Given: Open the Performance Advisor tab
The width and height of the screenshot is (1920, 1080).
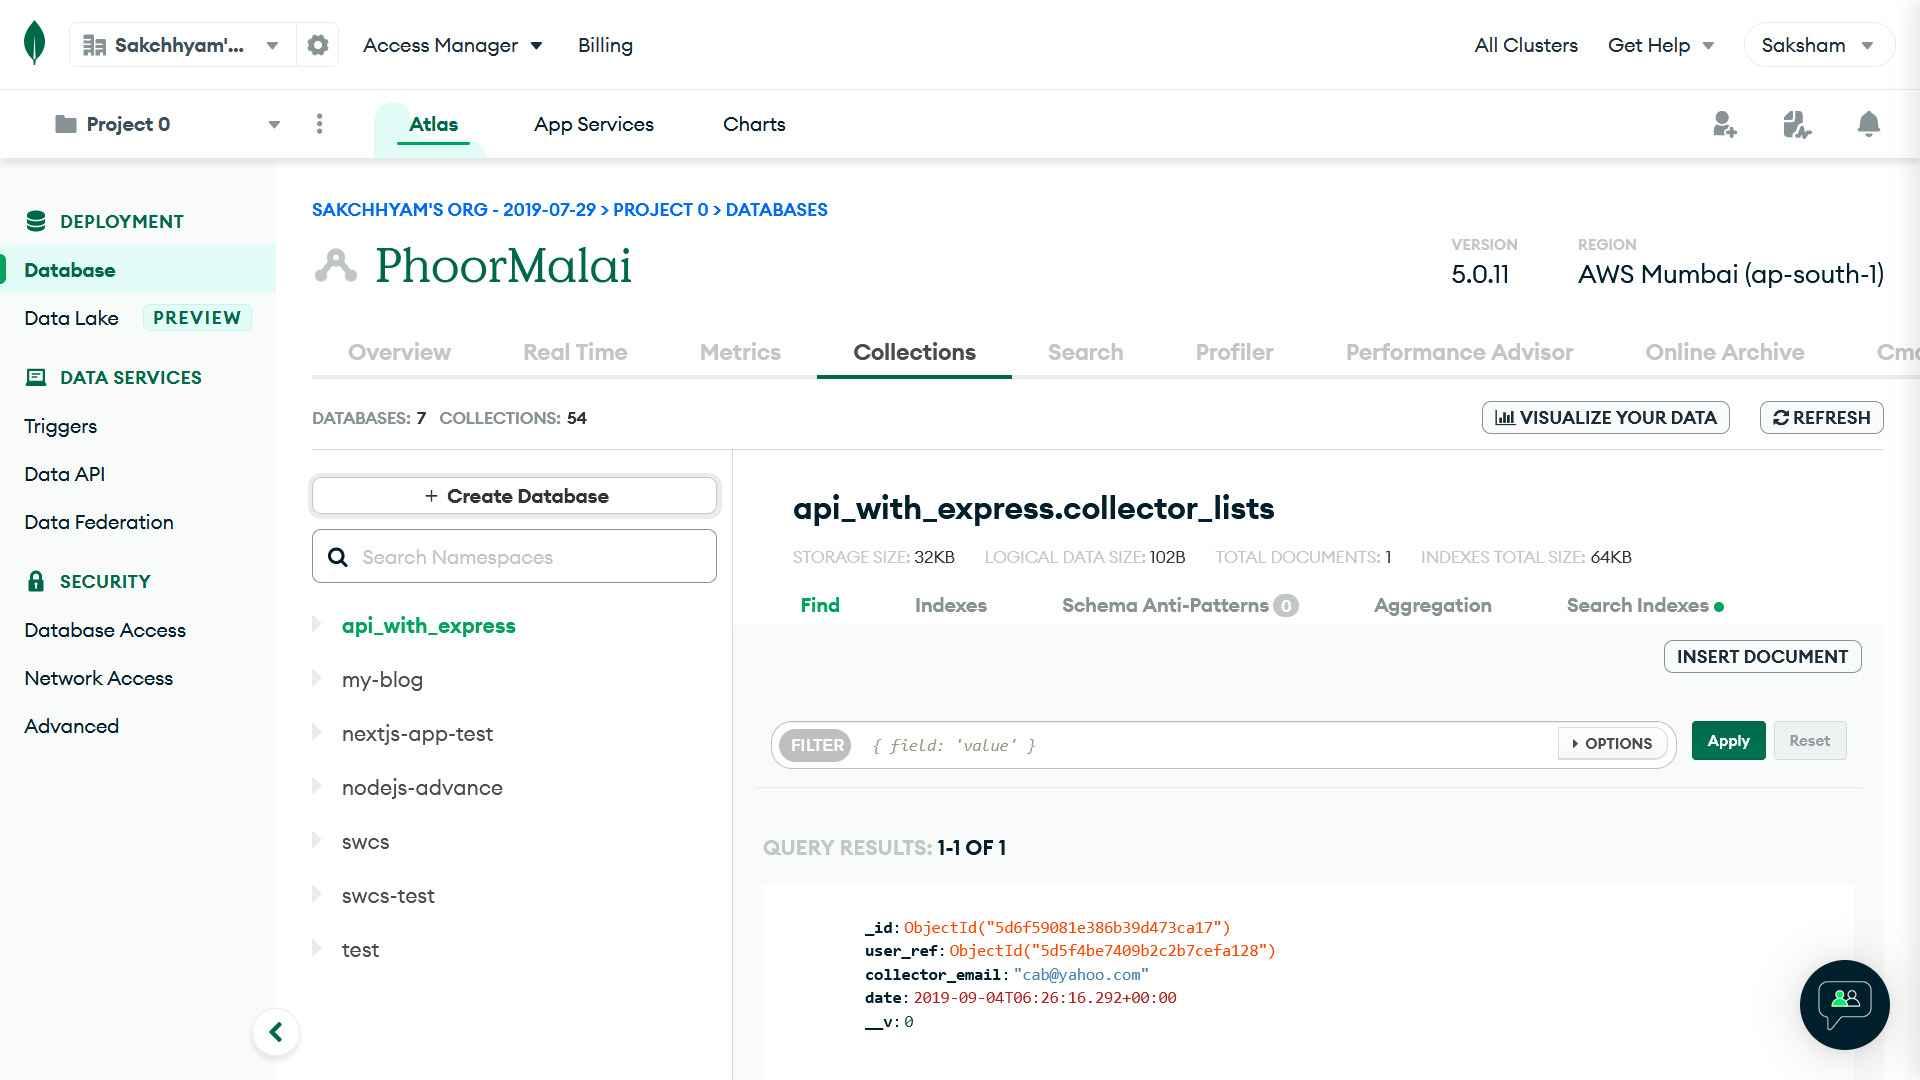Looking at the screenshot, I should coord(1459,352).
